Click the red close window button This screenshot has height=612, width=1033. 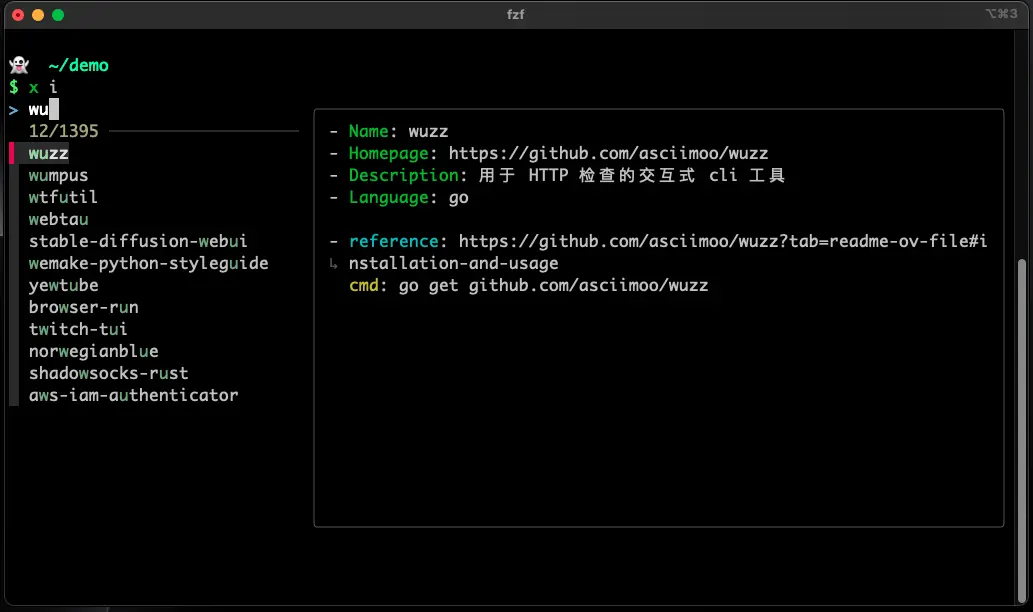[x=18, y=15]
